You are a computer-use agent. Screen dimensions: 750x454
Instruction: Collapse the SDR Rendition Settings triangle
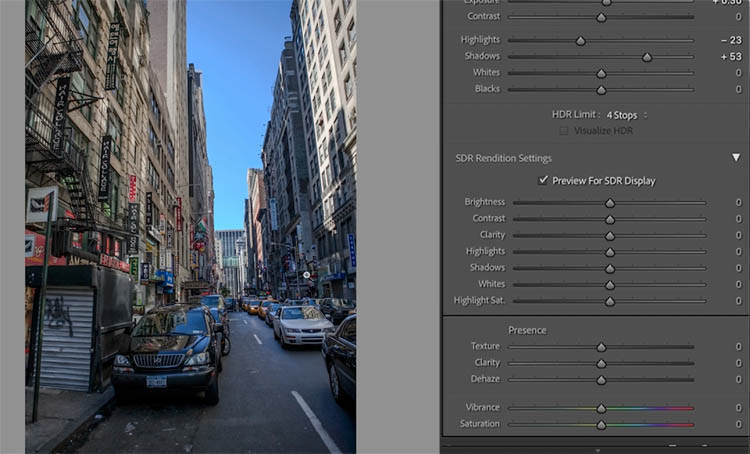(x=736, y=158)
